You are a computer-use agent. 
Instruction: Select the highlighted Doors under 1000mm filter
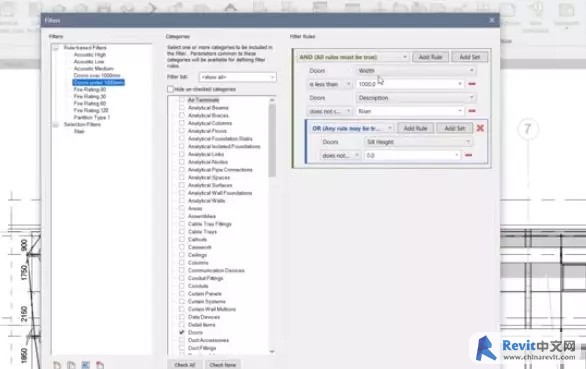(x=98, y=82)
